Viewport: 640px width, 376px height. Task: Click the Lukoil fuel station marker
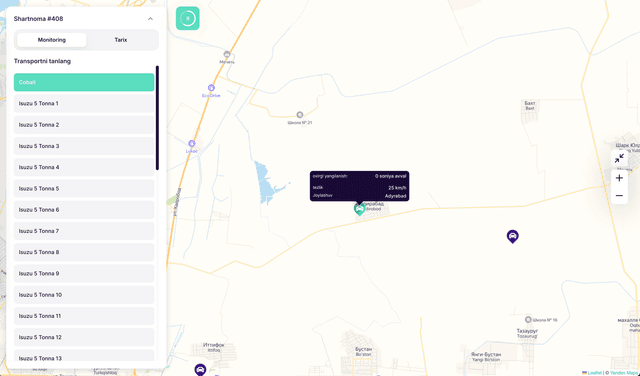[x=192, y=144]
